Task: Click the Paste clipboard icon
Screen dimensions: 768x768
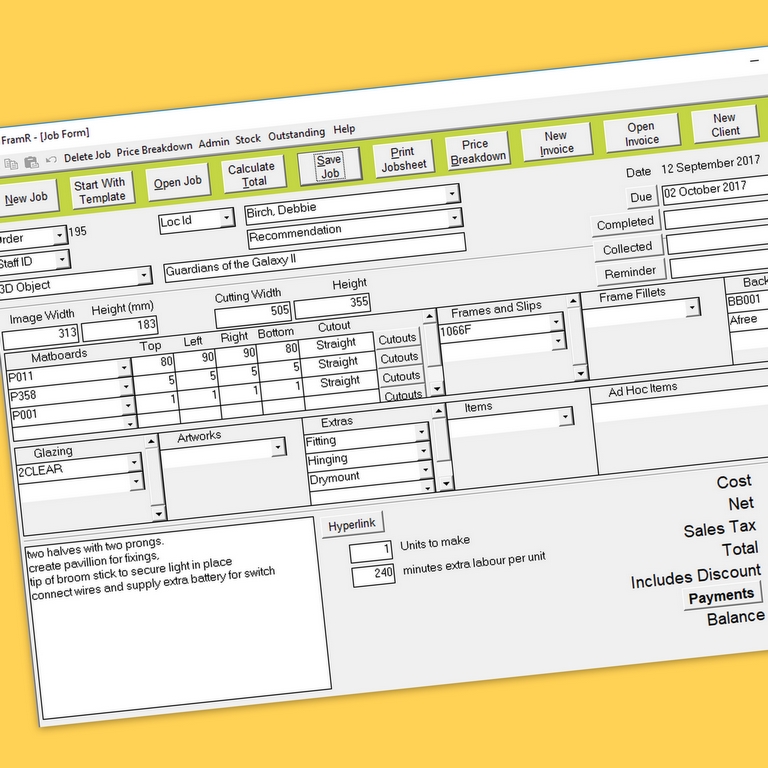Action: tap(31, 161)
